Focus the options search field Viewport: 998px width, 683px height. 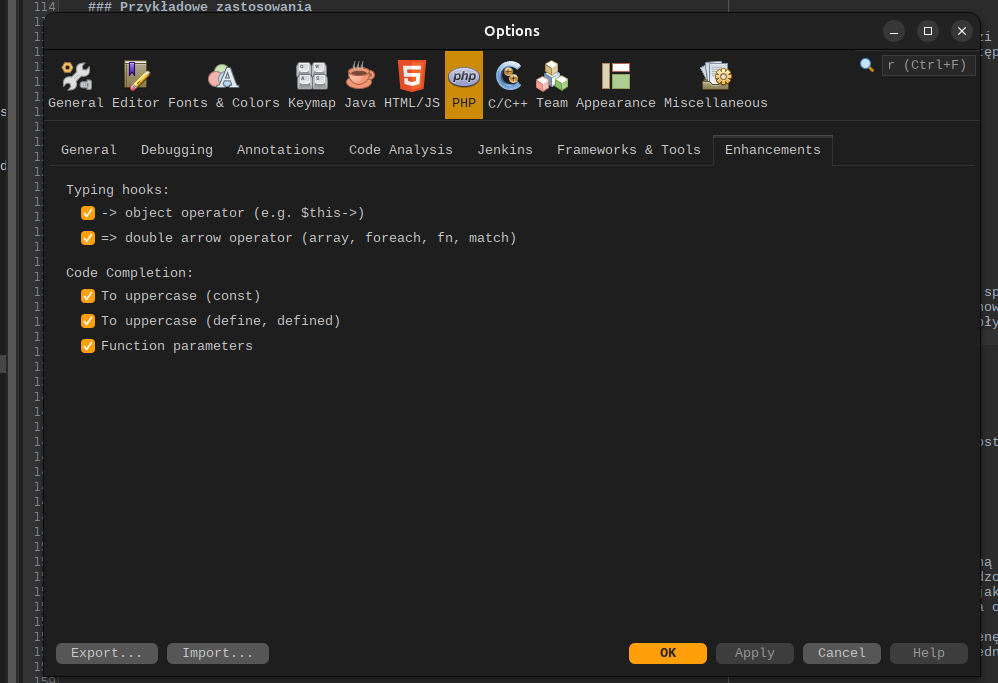click(x=927, y=66)
